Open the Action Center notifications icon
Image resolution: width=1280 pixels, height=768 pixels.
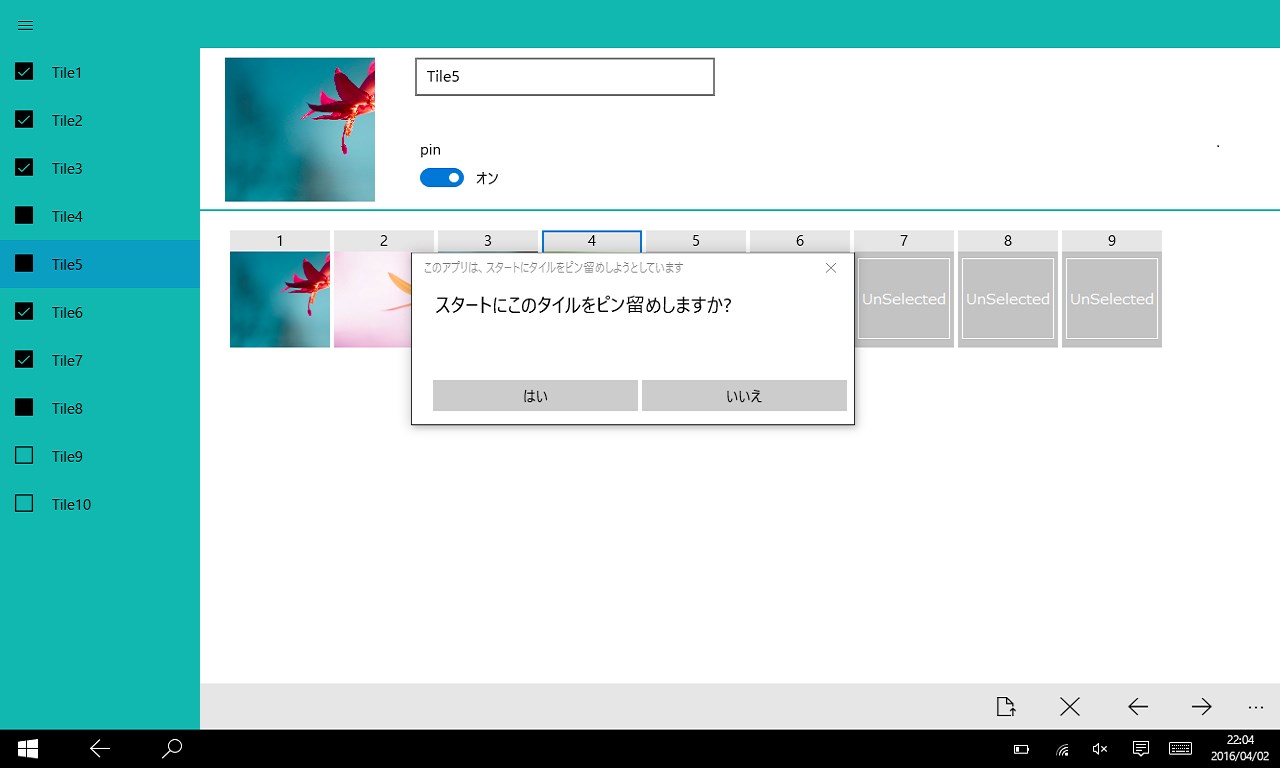pos(1141,748)
